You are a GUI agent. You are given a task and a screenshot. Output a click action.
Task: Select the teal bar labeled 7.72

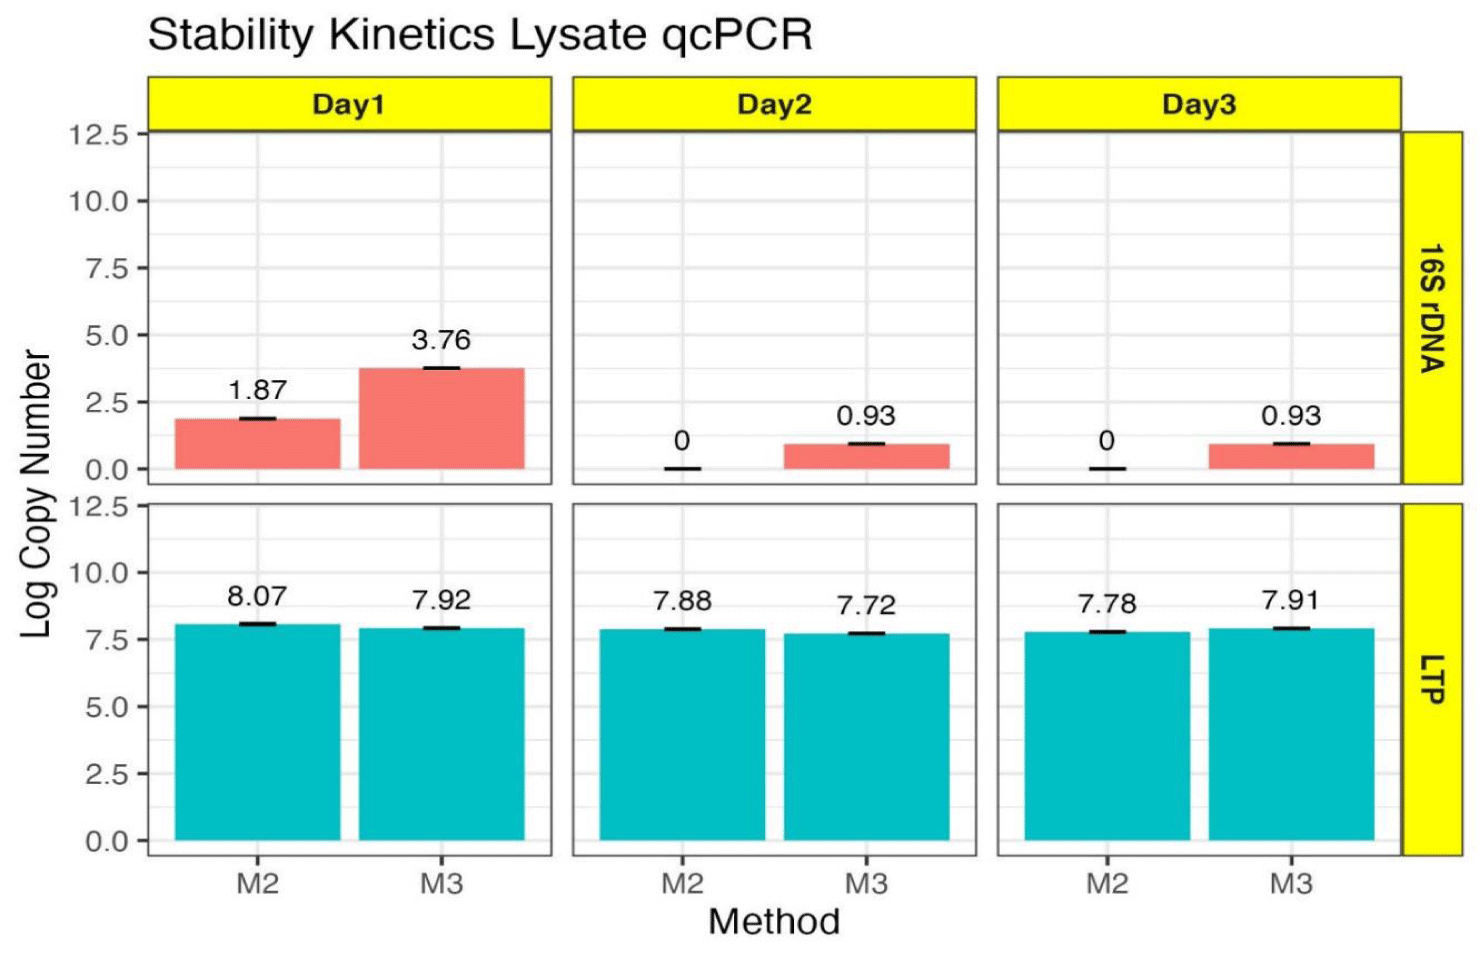point(866,737)
